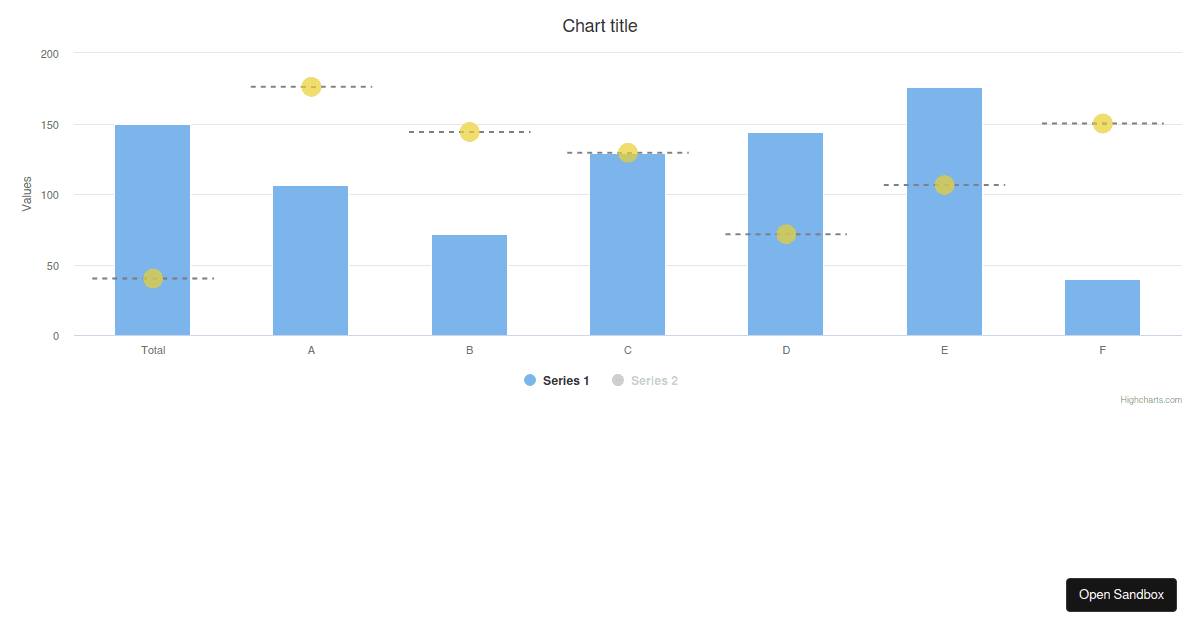Viewport: 1200px width, 630px height.
Task: Click the yellow point above column F
Action: 1102,124
